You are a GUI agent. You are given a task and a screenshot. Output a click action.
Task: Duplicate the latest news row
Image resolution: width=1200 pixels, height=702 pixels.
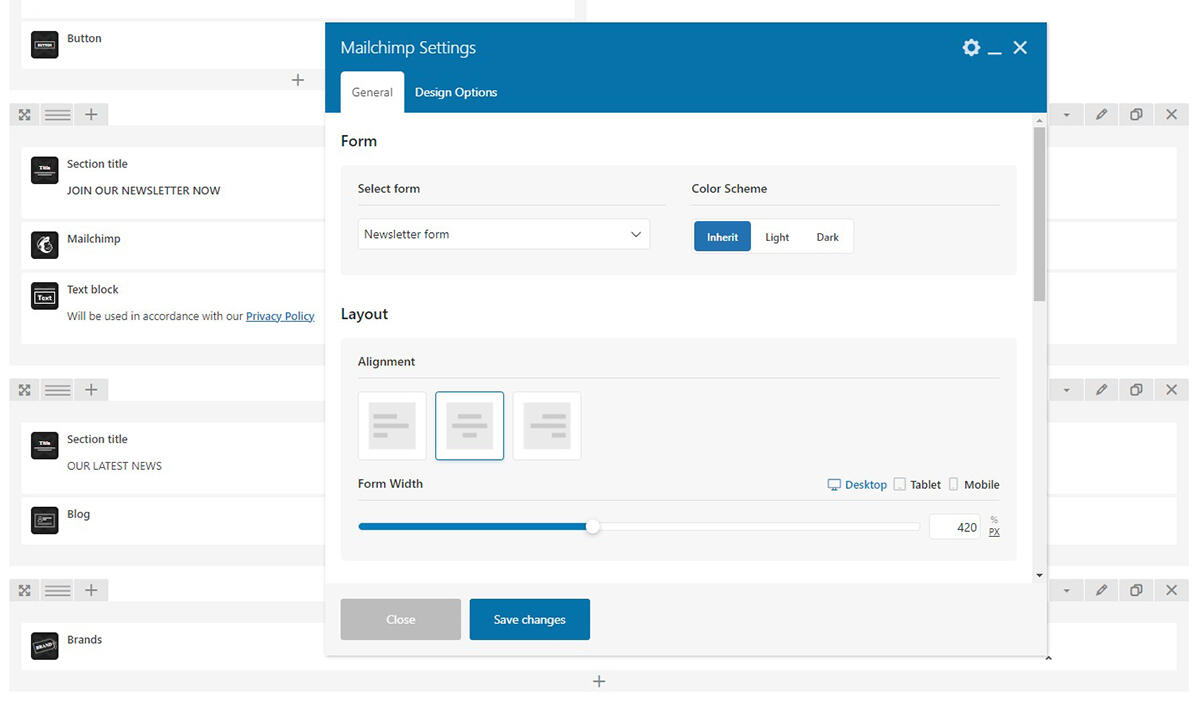(x=1136, y=390)
